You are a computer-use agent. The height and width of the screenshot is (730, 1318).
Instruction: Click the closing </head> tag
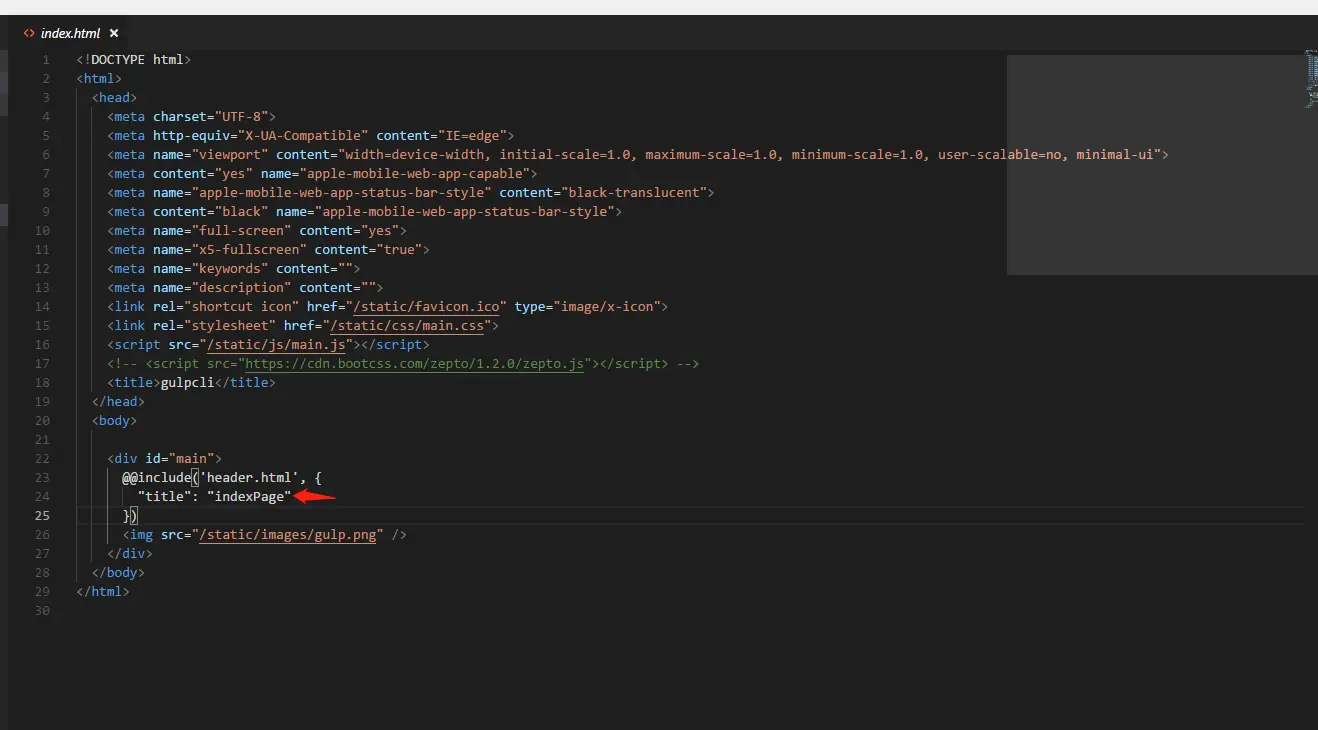pyautogui.click(x=118, y=401)
